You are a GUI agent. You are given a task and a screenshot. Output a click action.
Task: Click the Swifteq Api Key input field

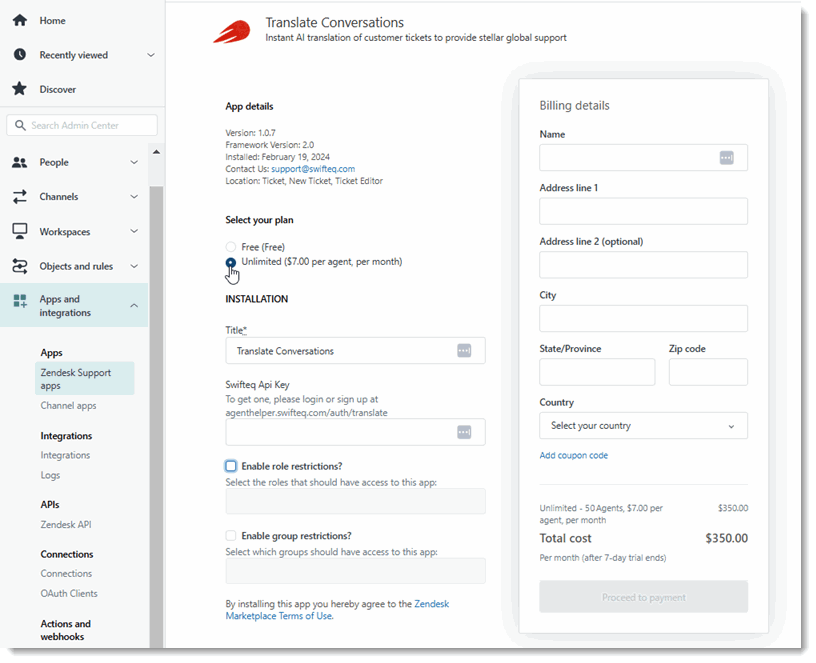coord(355,432)
